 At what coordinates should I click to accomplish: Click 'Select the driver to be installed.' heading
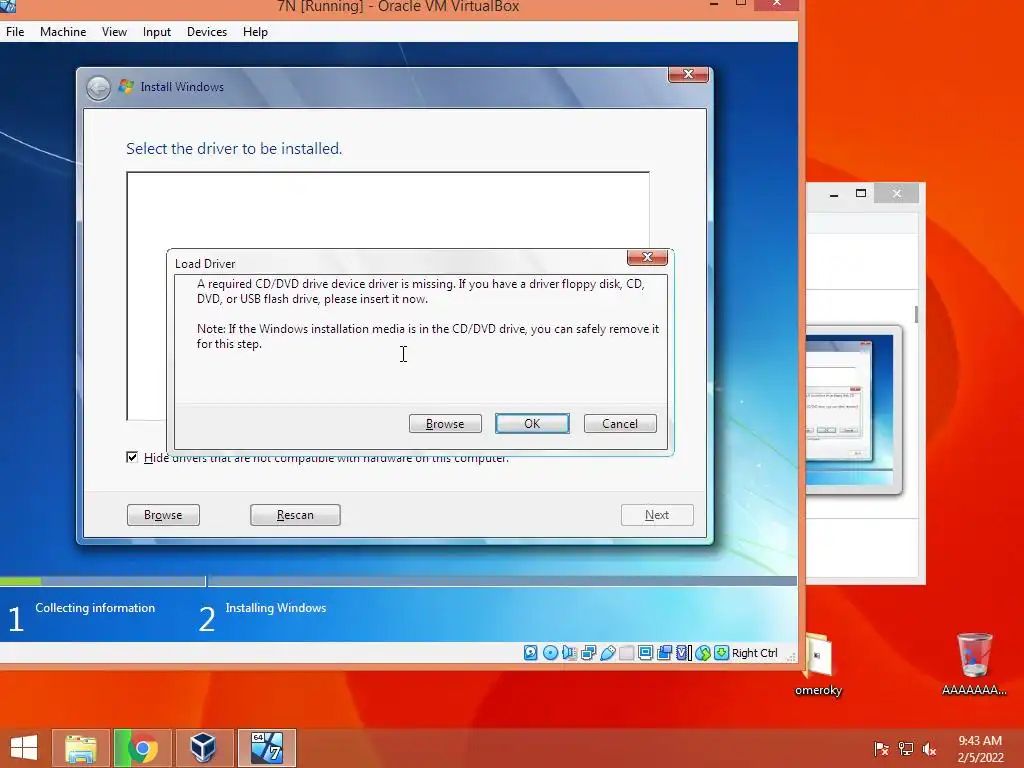pos(234,148)
